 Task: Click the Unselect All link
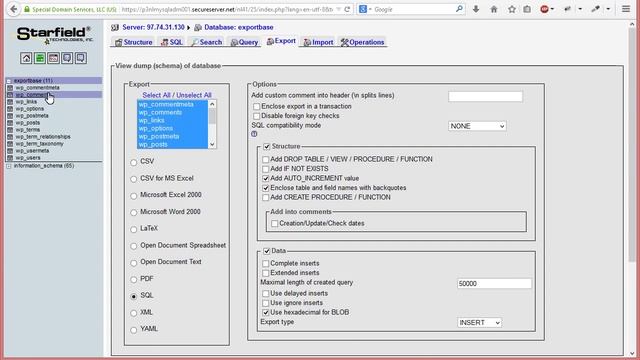193,95
